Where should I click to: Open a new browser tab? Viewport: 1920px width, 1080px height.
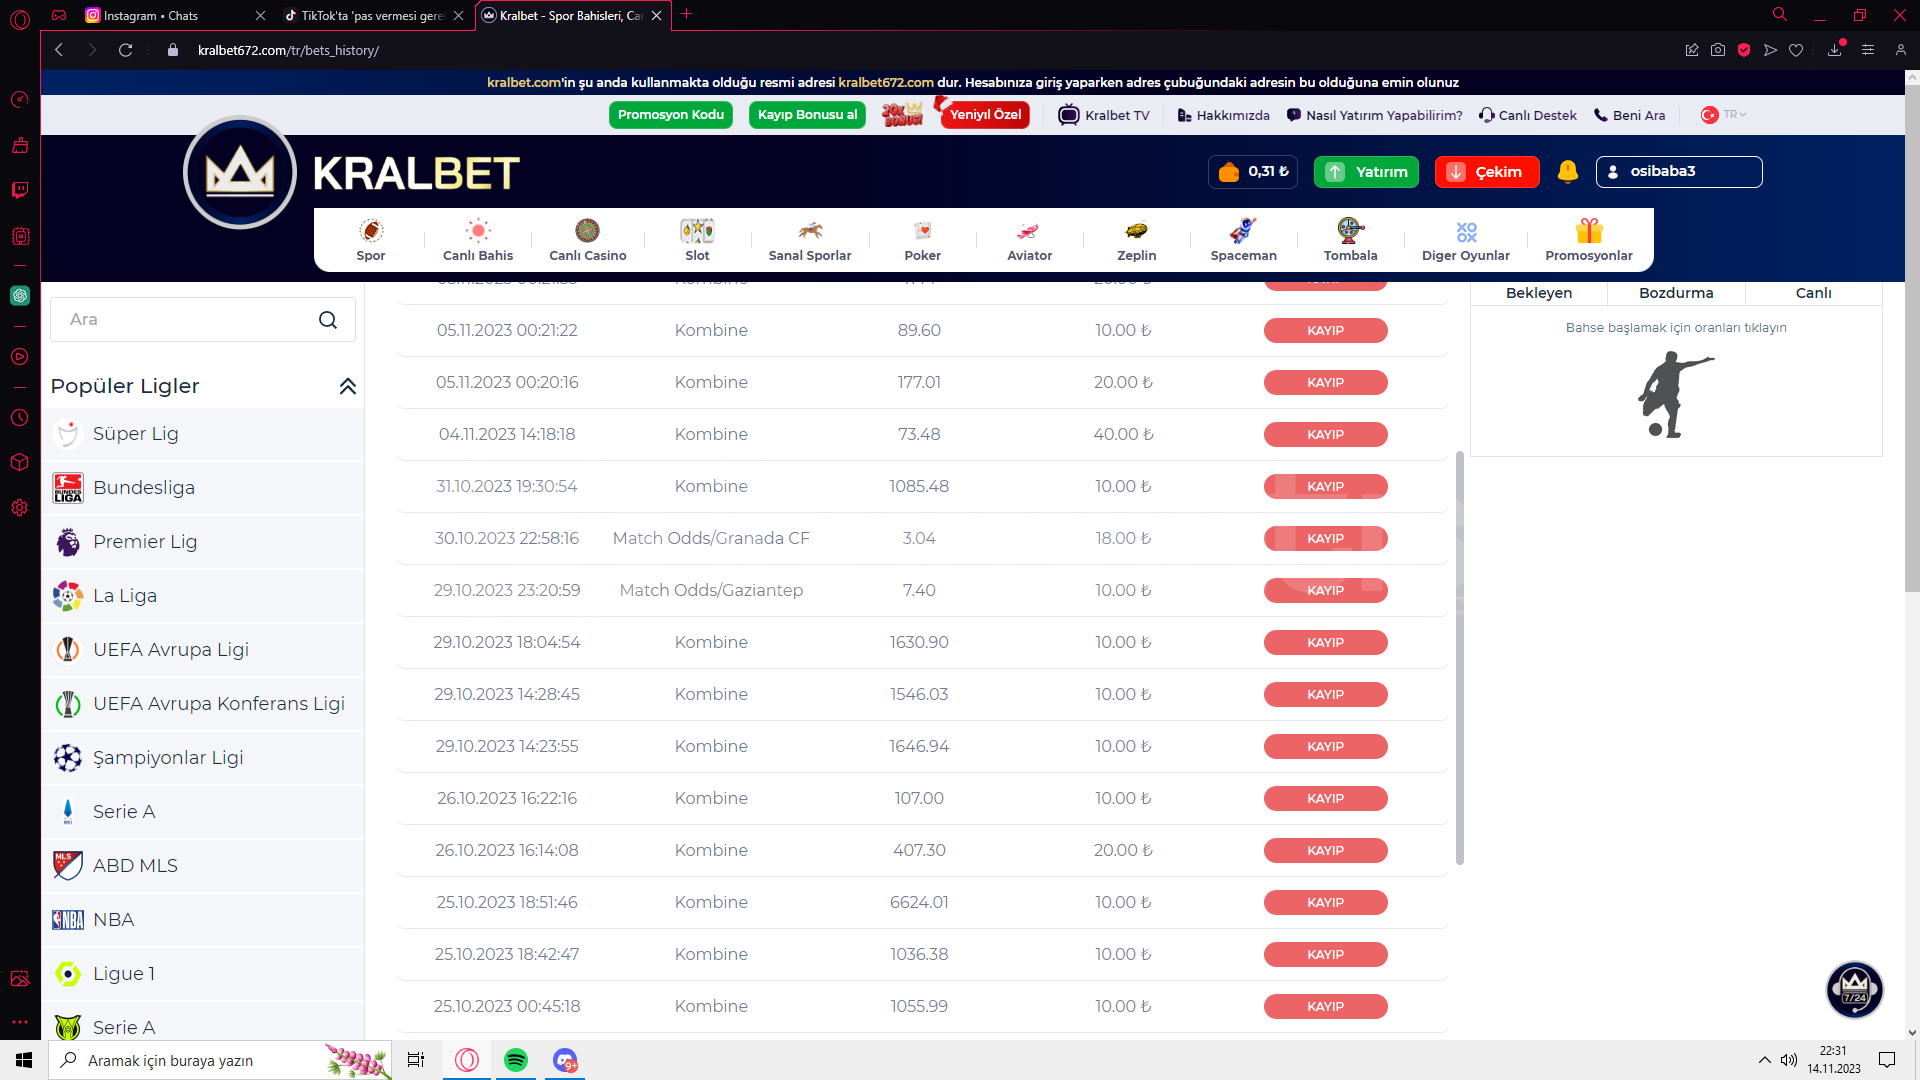click(687, 14)
